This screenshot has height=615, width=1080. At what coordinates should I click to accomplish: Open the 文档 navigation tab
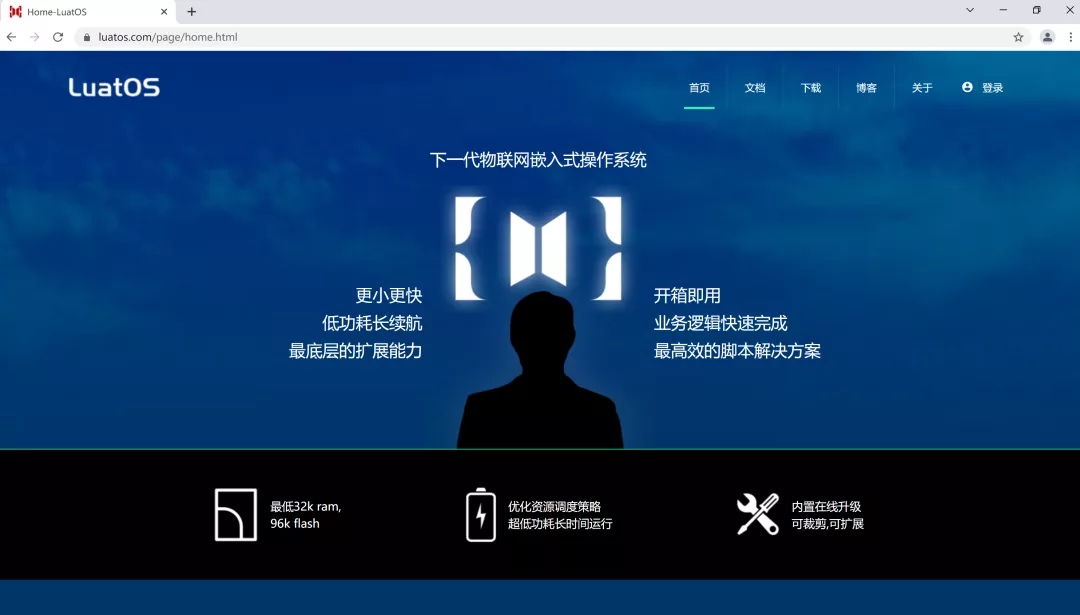click(755, 87)
